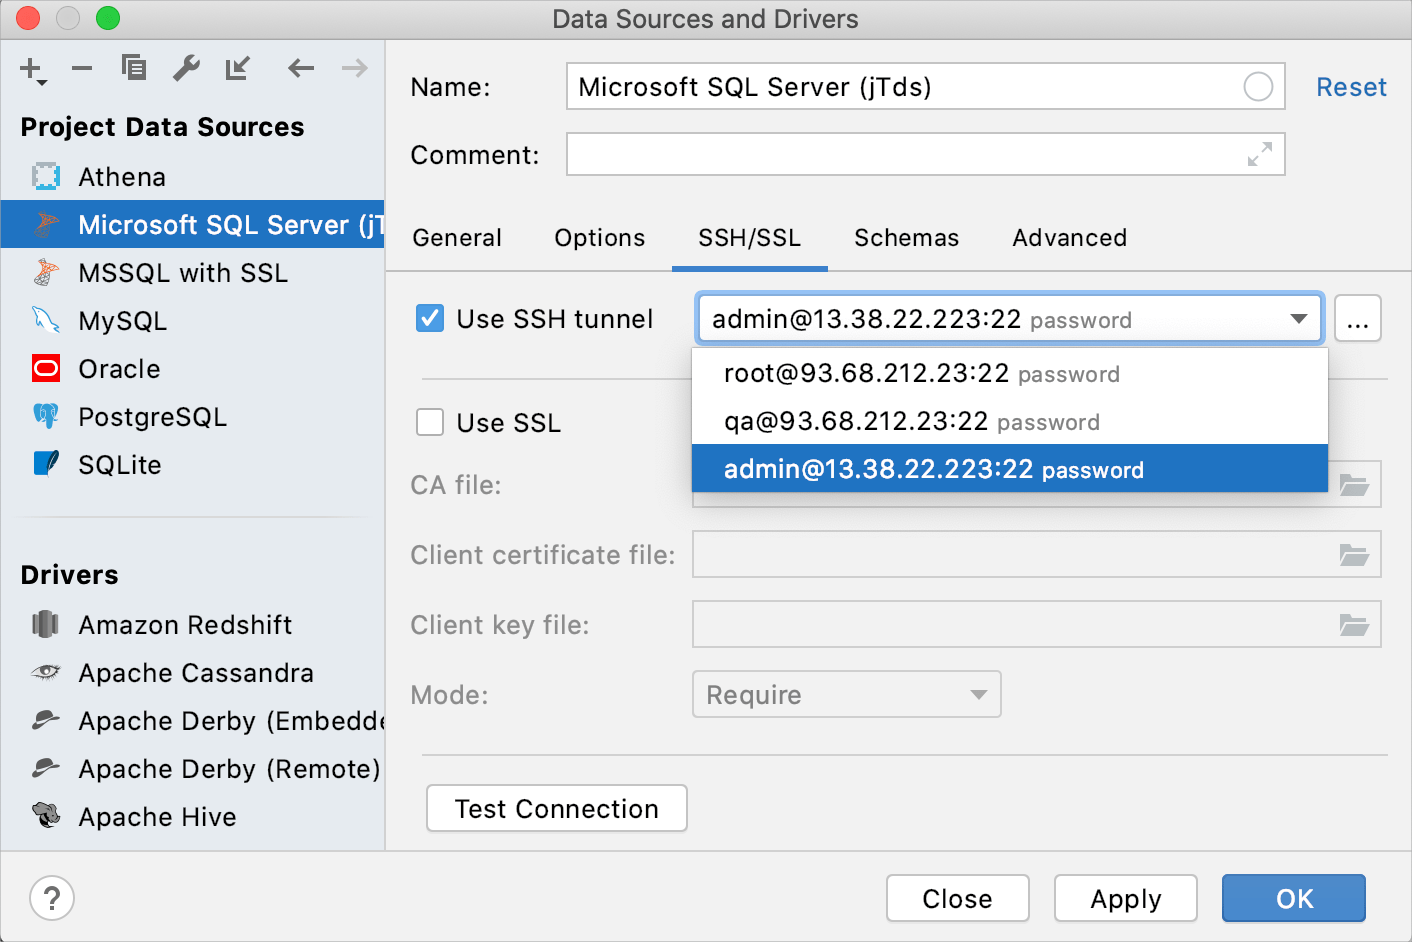
Task: Click the make global arrow icon in toolbar
Action: click(x=238, y=68)
